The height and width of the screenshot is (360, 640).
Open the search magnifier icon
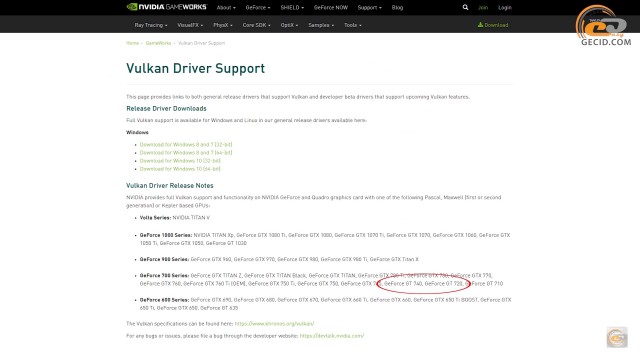[x=465, y=7]
